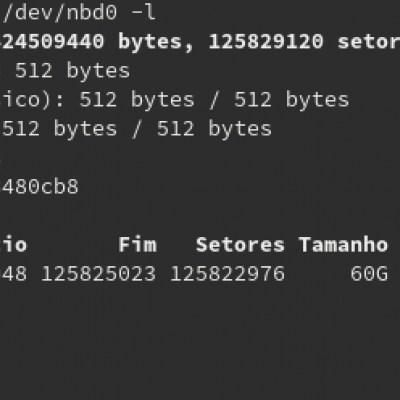The image size is (400, 400).
Task: Click the Tamanho column header
Action: pos(343,245)
